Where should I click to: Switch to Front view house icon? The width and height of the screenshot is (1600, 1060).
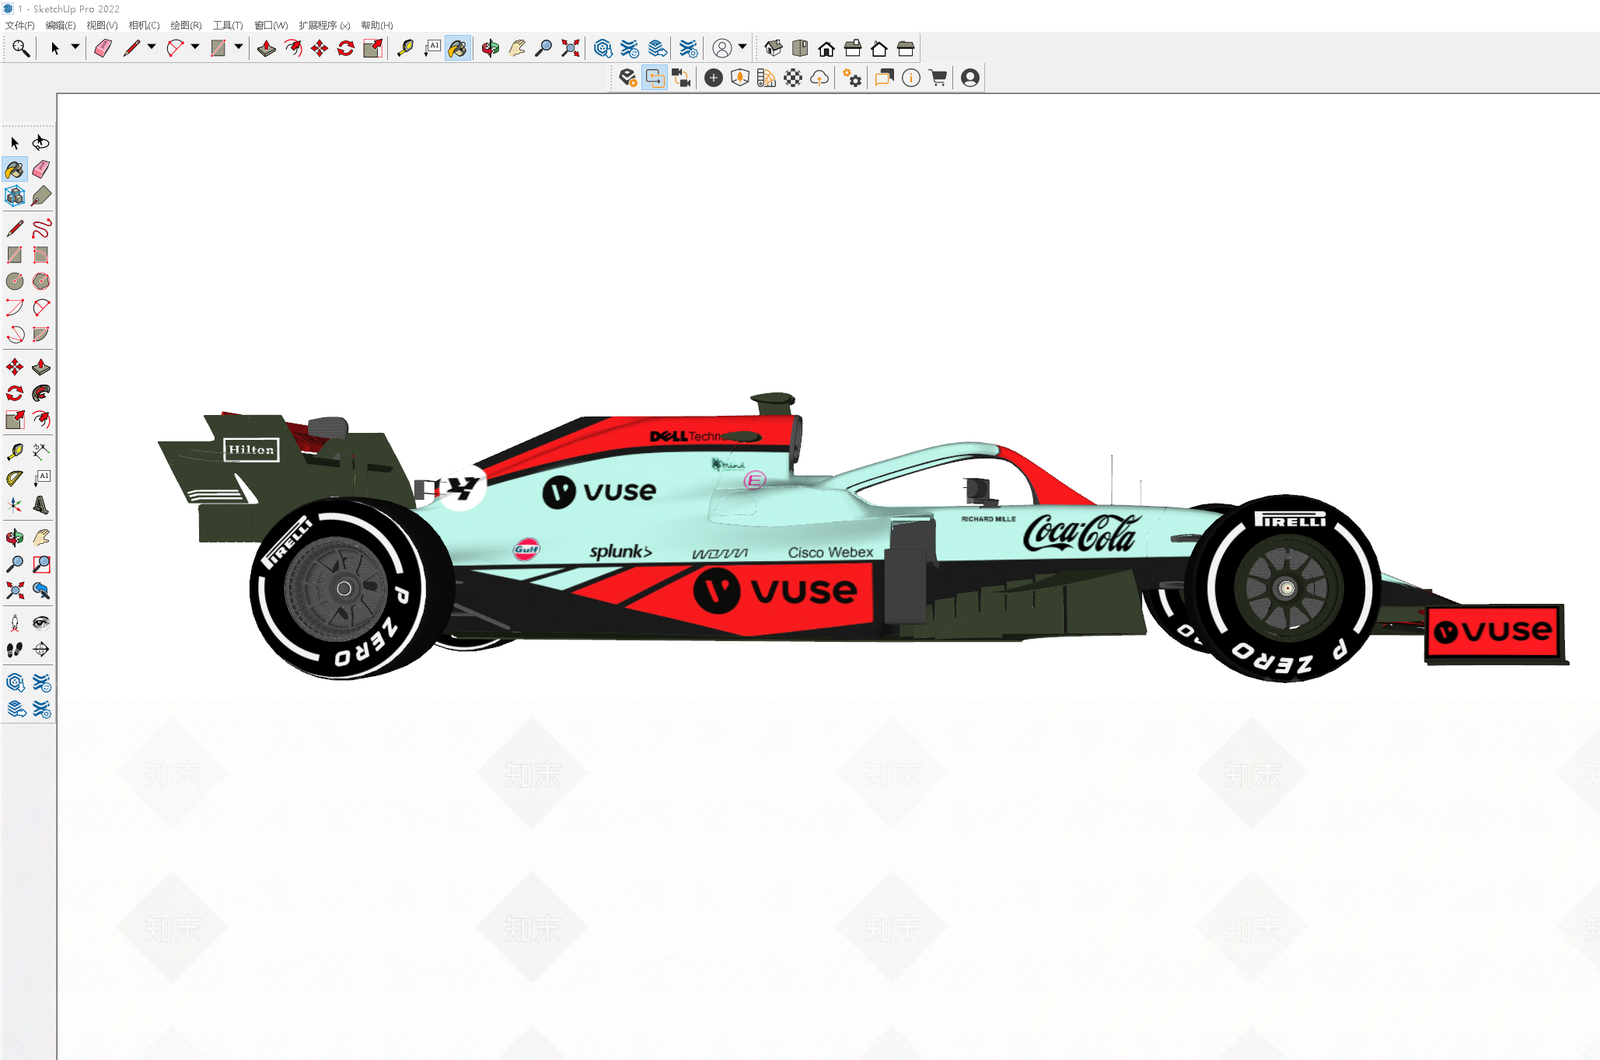(826, 48)
